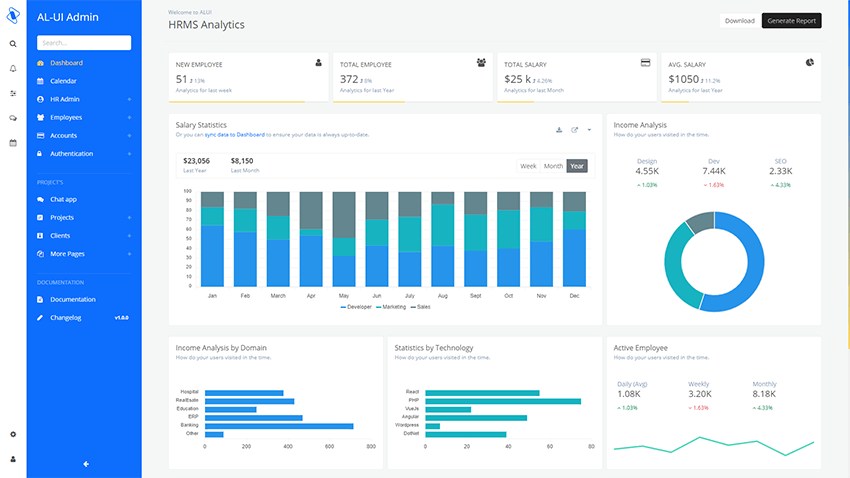This screenshot has width=850, height=478.
Task: Download the Salary Statistics chart data
Action: pos(559,130)
